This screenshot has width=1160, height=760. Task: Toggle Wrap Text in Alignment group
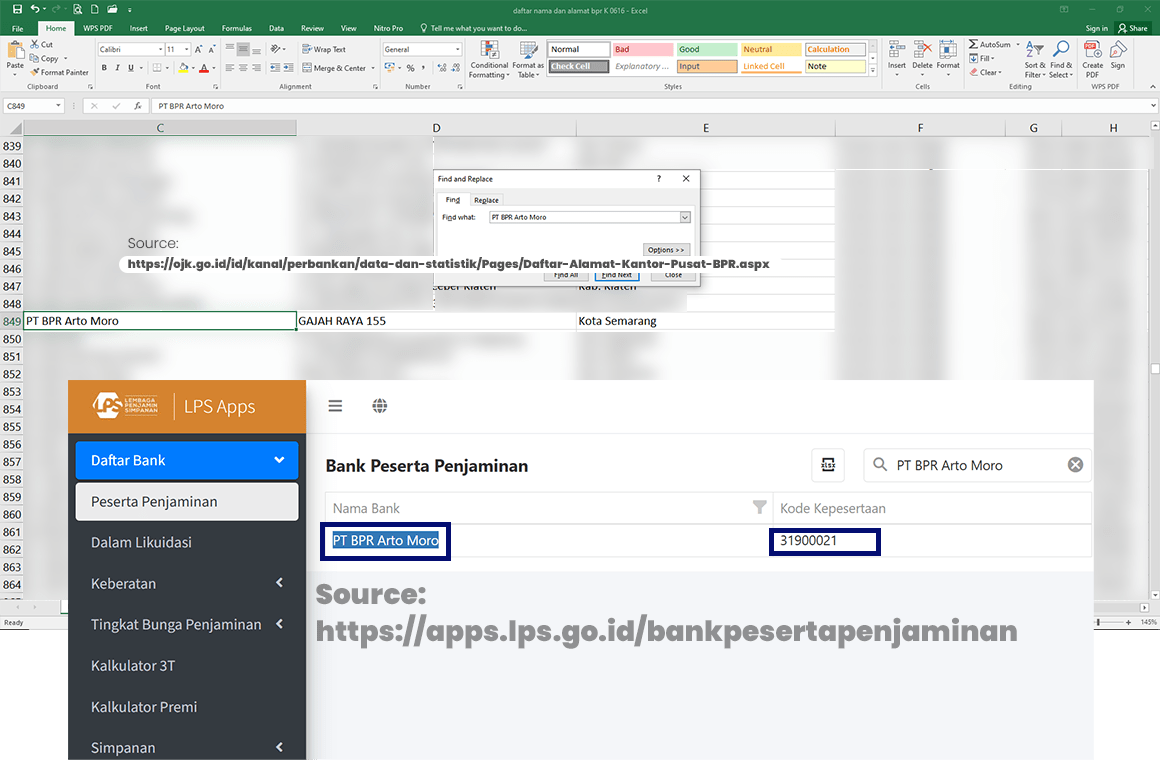coord(324,49)
